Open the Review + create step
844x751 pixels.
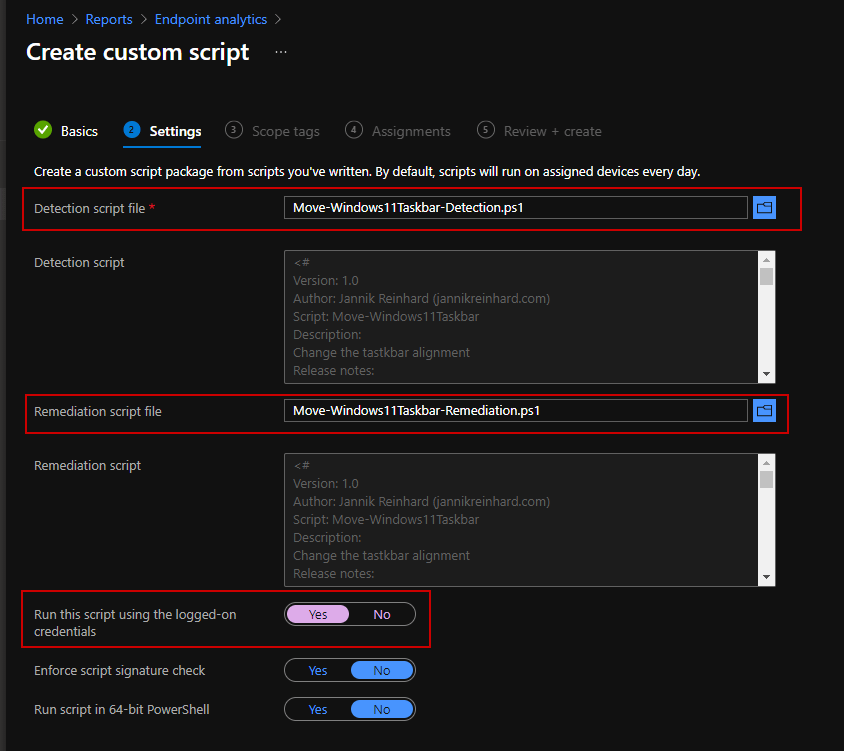point(552,131)
